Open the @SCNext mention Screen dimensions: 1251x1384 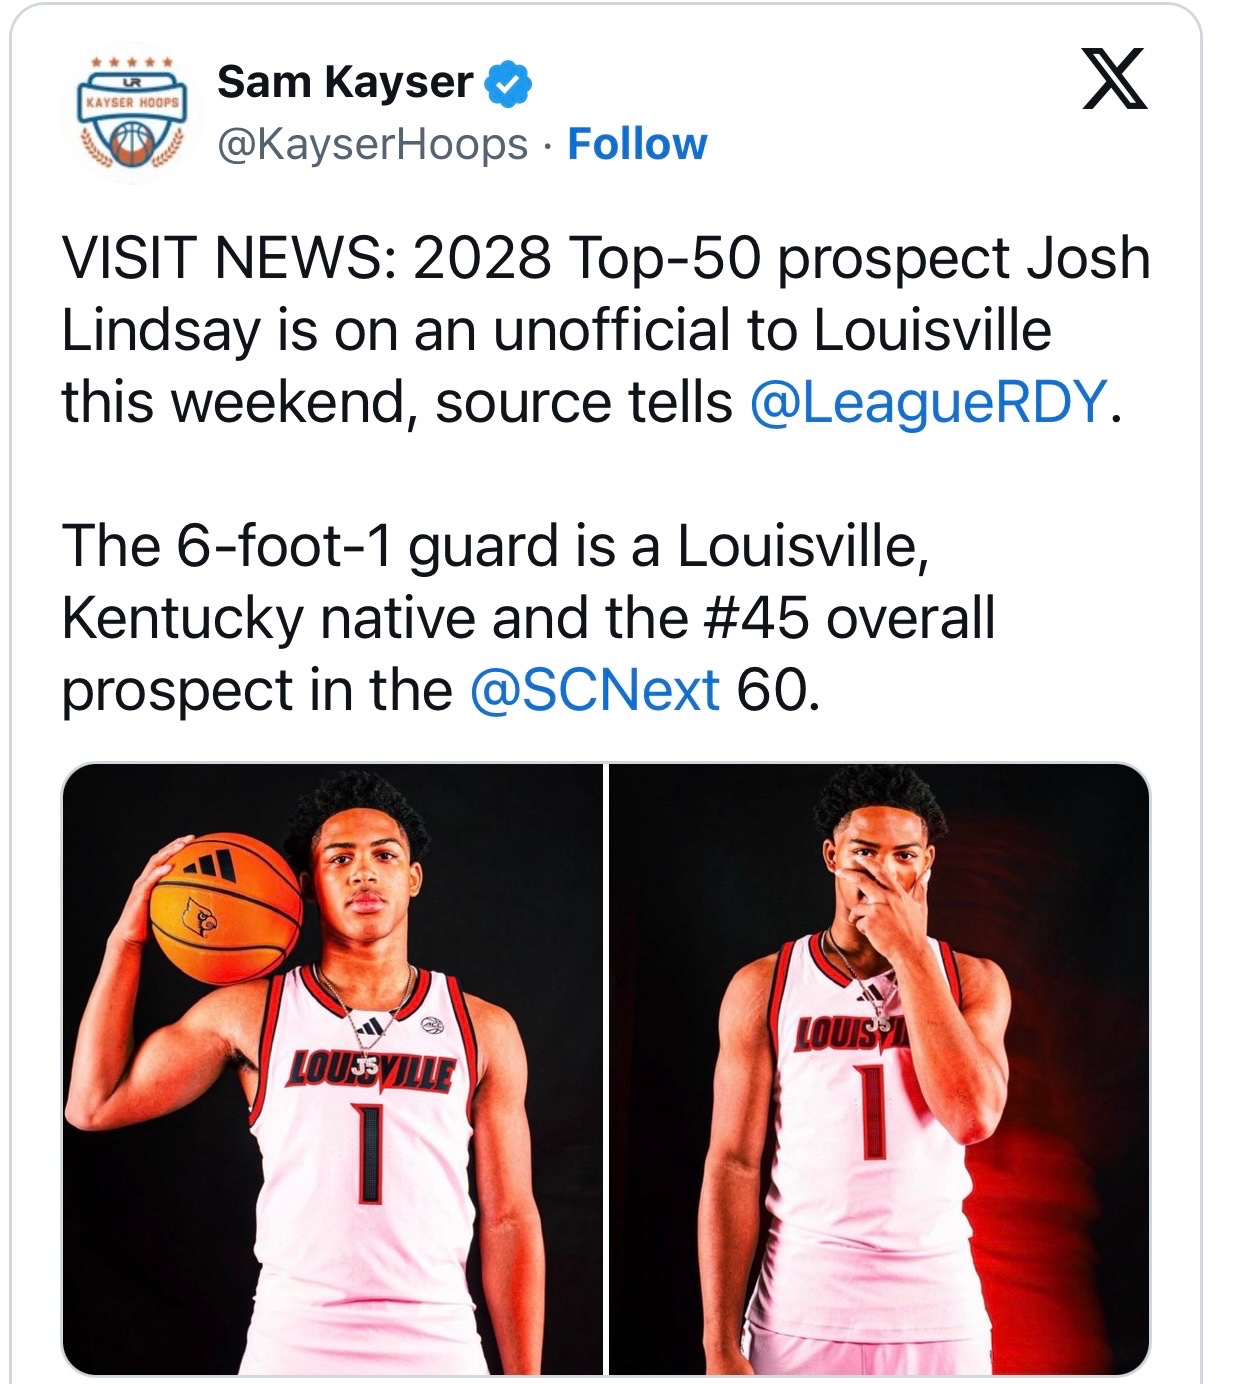pos(594,690)
